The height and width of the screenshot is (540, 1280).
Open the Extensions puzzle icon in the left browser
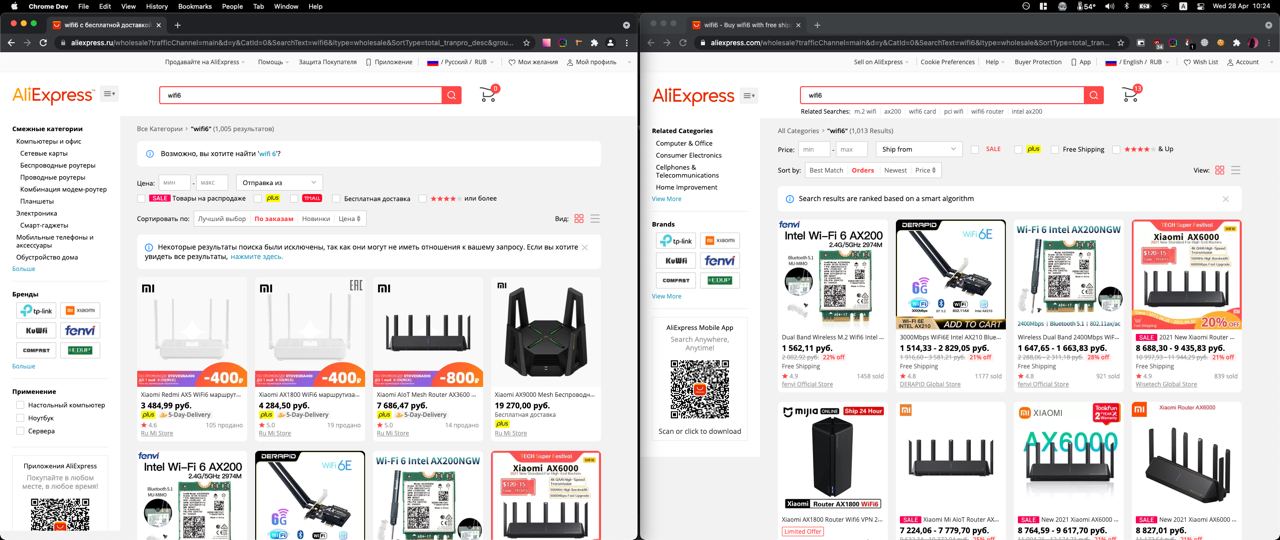594,43
